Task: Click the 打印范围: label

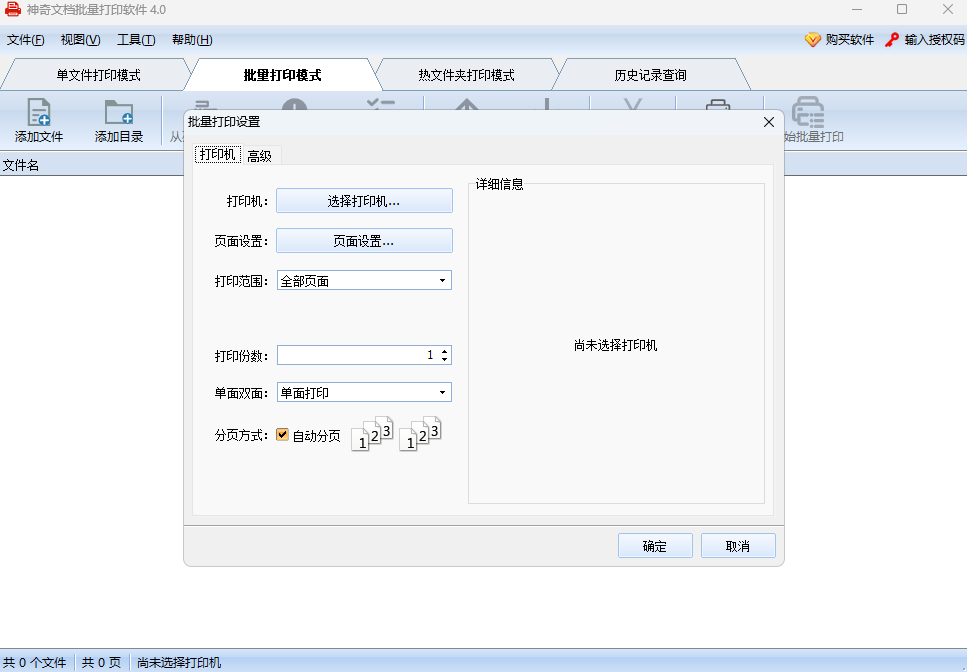Action: [241, 281]
